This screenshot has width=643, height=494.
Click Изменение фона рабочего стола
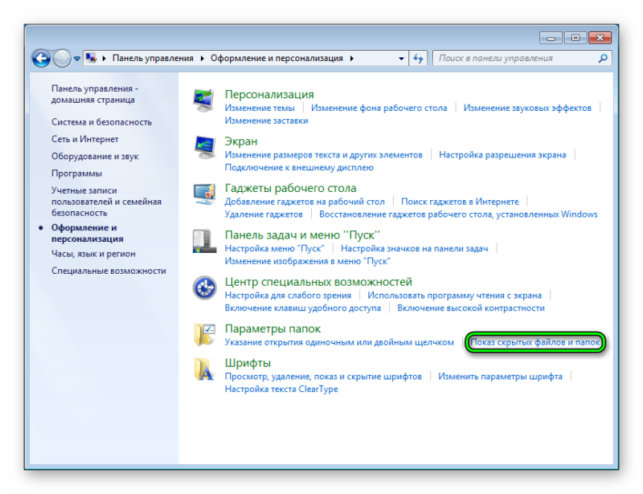379,108
